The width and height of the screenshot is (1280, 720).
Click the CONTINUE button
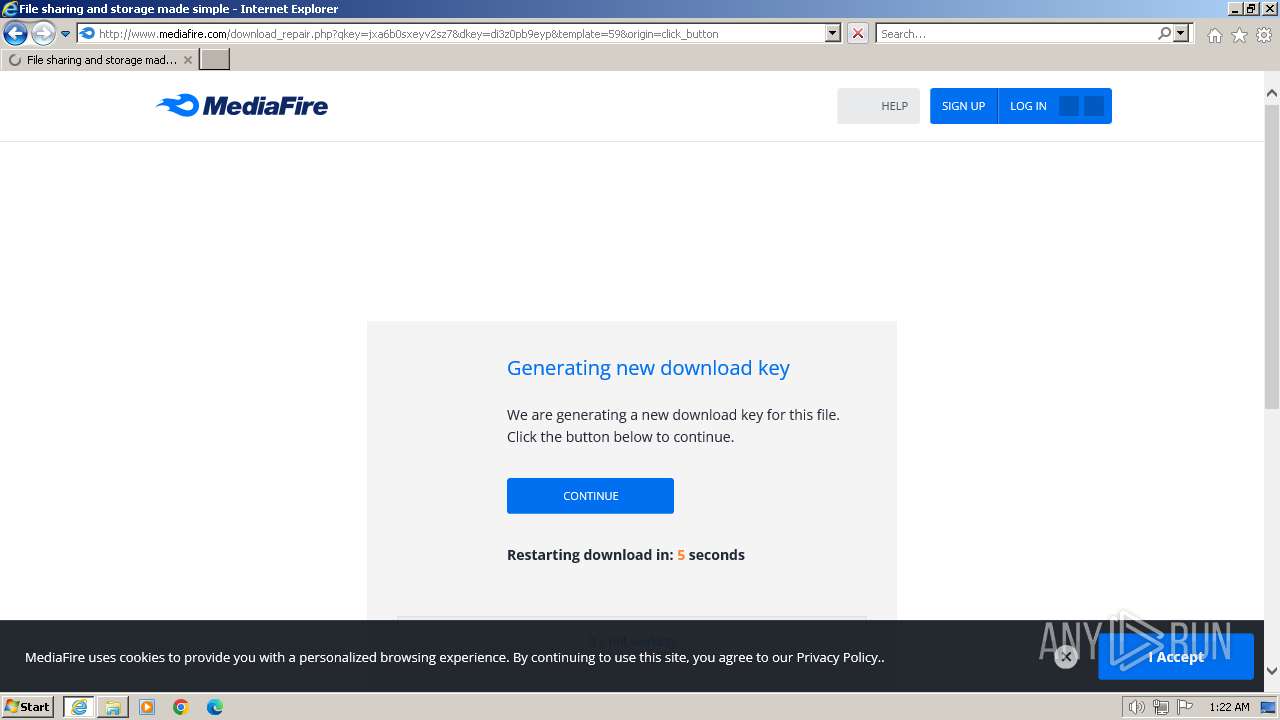[x=590, y=496]
